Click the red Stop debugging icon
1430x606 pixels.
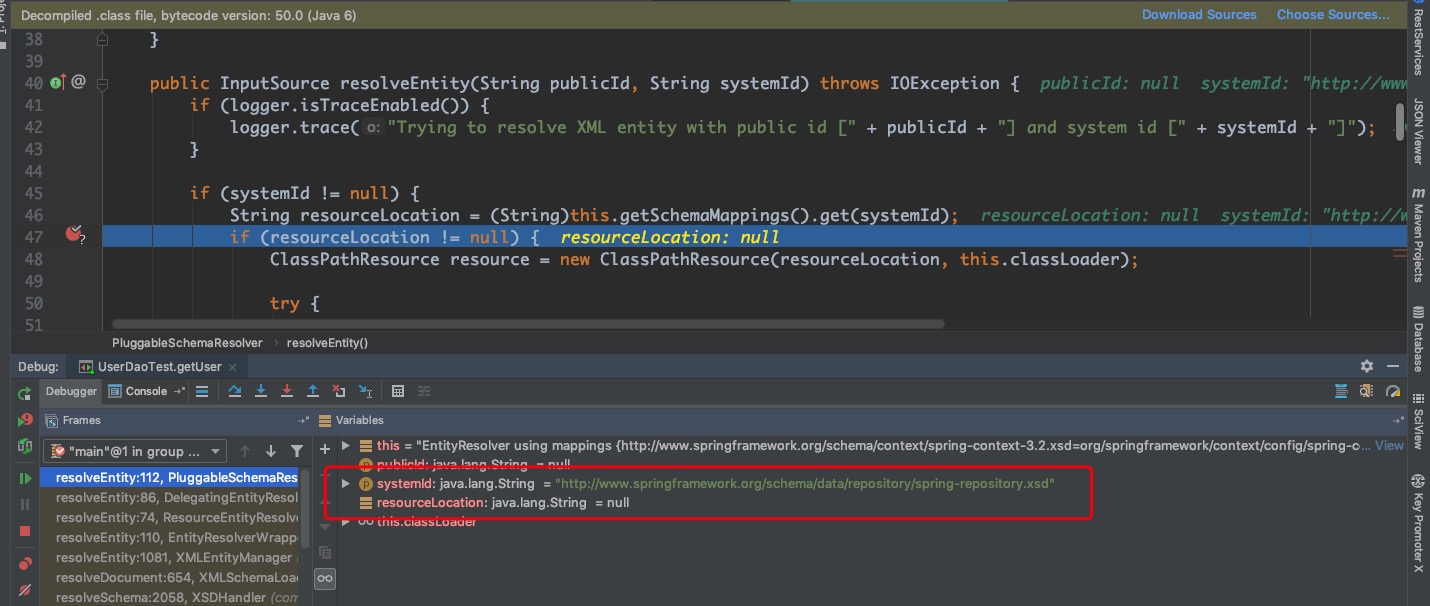pyautogui.click(x=25, y=531)
